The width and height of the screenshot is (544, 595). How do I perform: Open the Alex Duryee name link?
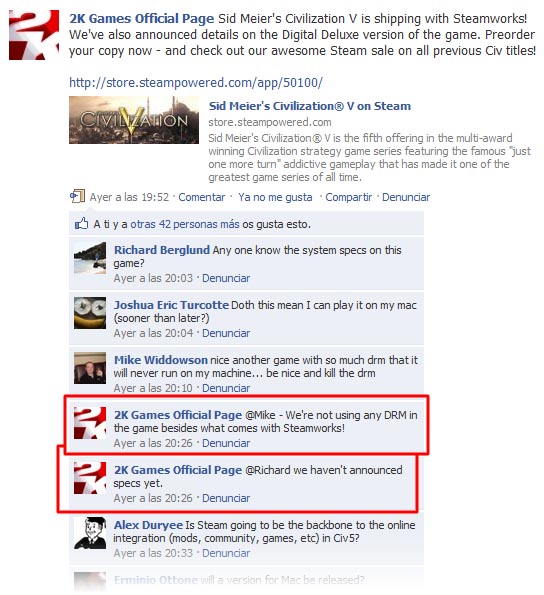click(148, 525)
